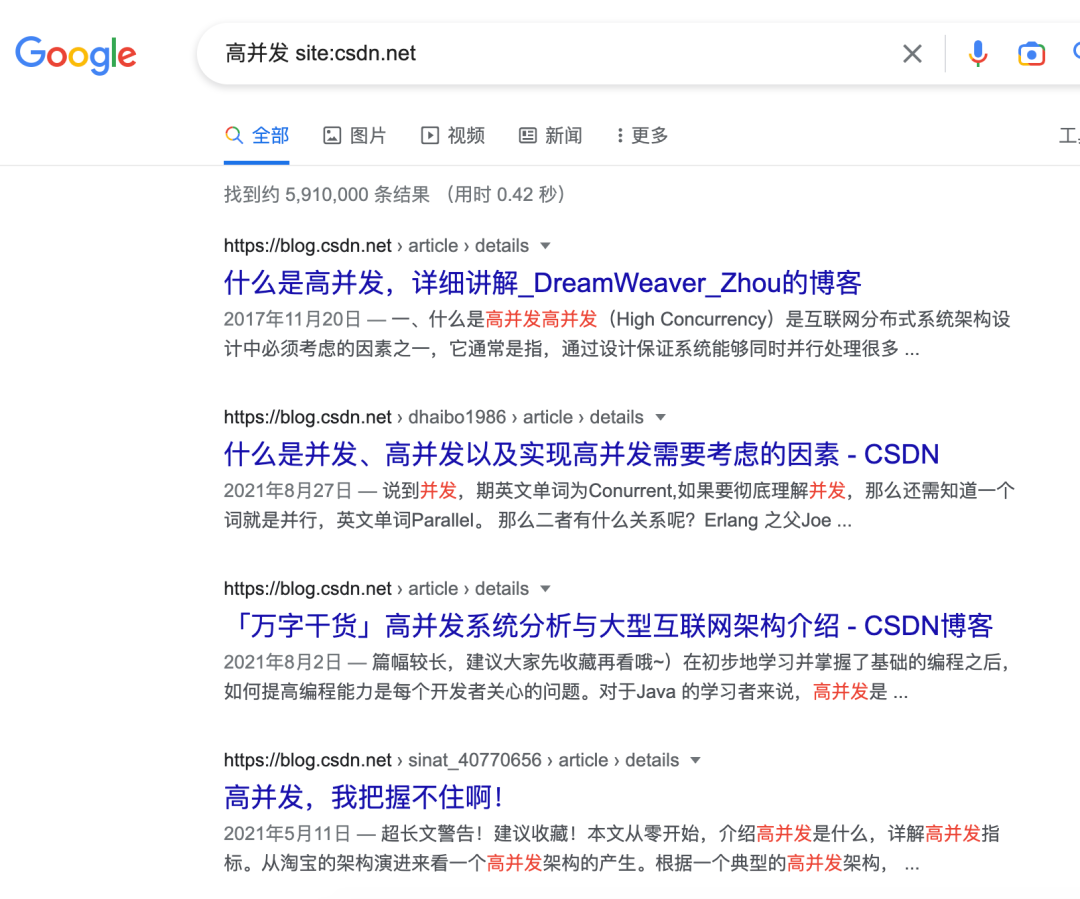The width and height of the screenshot is (1080, 899).
Task: Clear the search box with X
Action: 913,54
